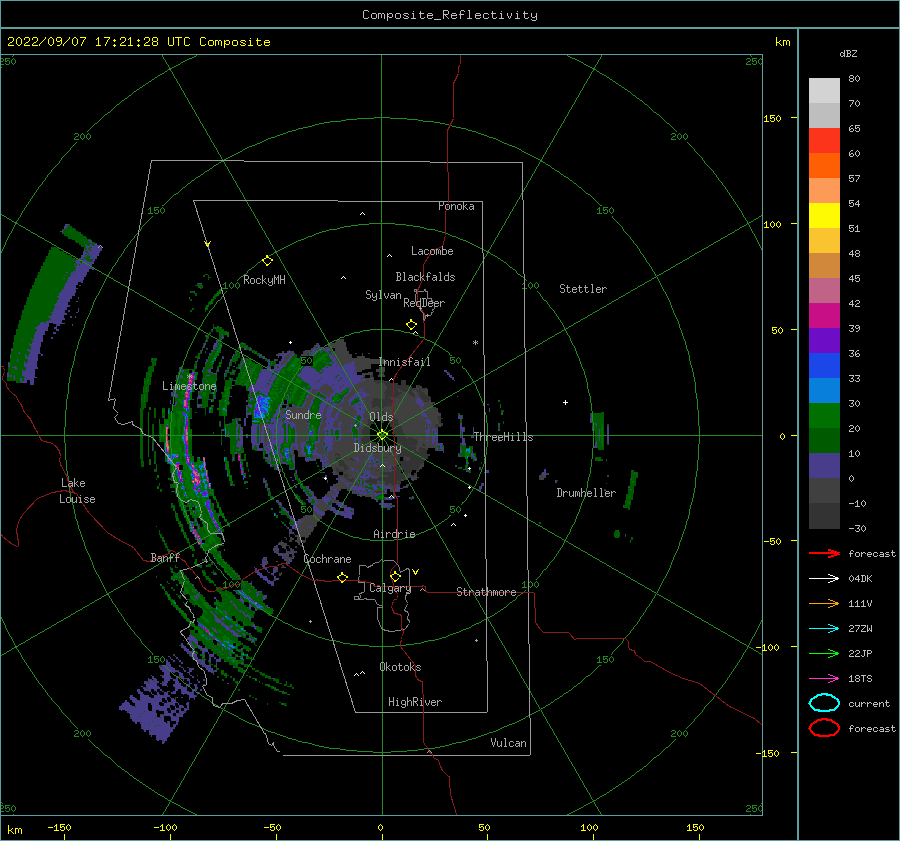Viewport: 900px width, 841px height.
Task: Select the yellow radar-site diamond between Olds and Didsbury
Action: [382, 435]
